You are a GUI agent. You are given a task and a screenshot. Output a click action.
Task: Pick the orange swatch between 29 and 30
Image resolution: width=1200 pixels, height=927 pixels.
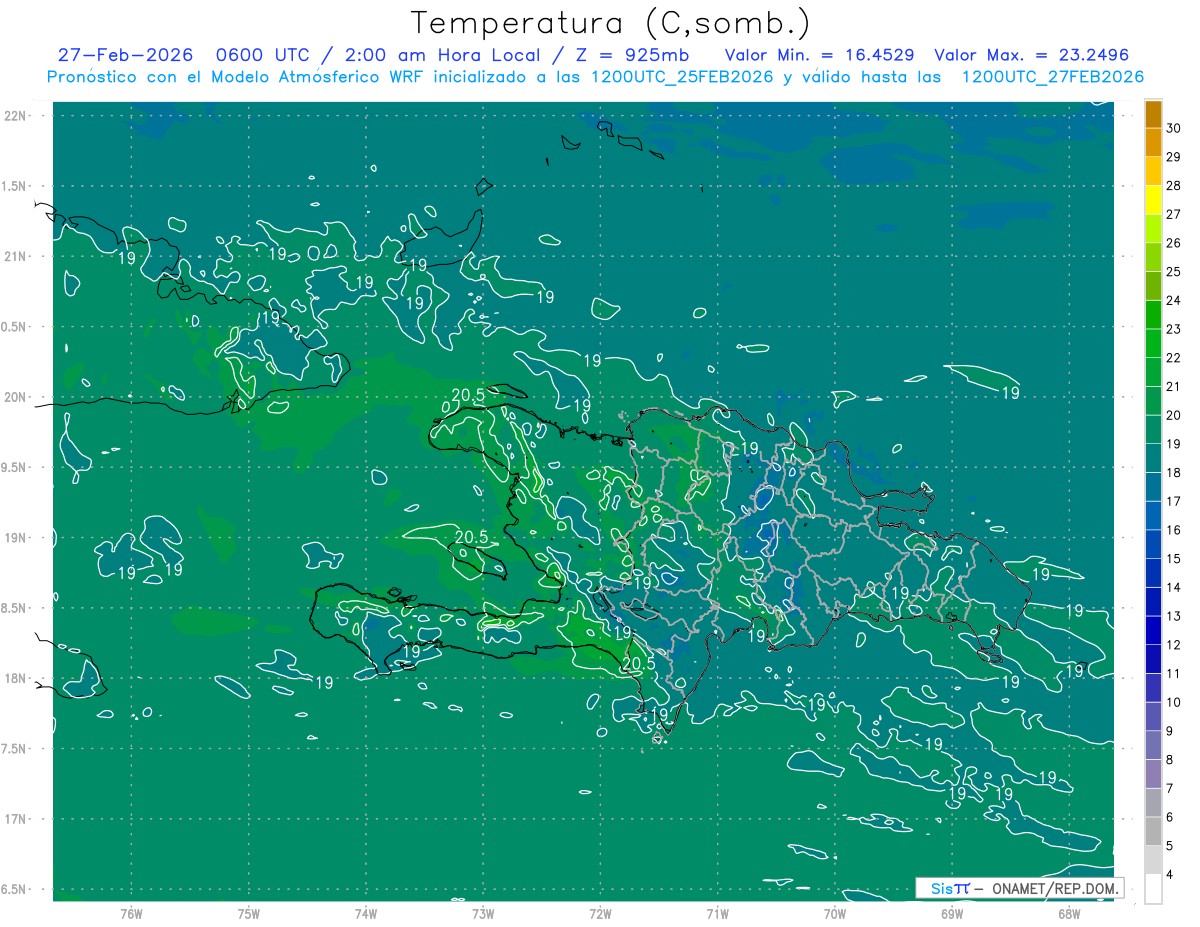pyautogui.click(x=1153, y=143)
